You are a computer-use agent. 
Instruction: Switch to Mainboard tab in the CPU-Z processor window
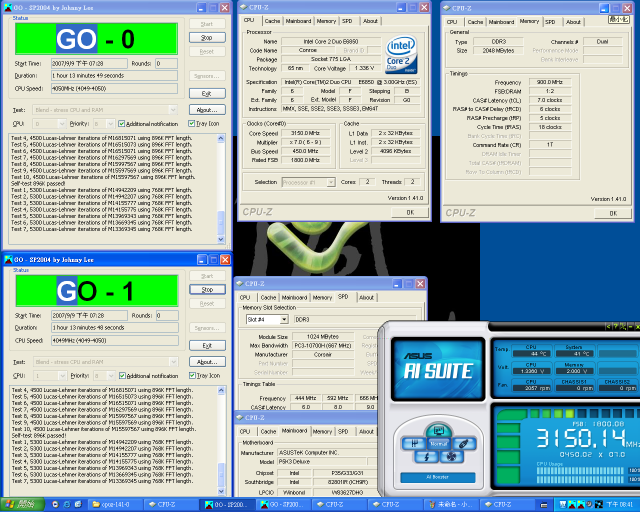tap(298, 21)
